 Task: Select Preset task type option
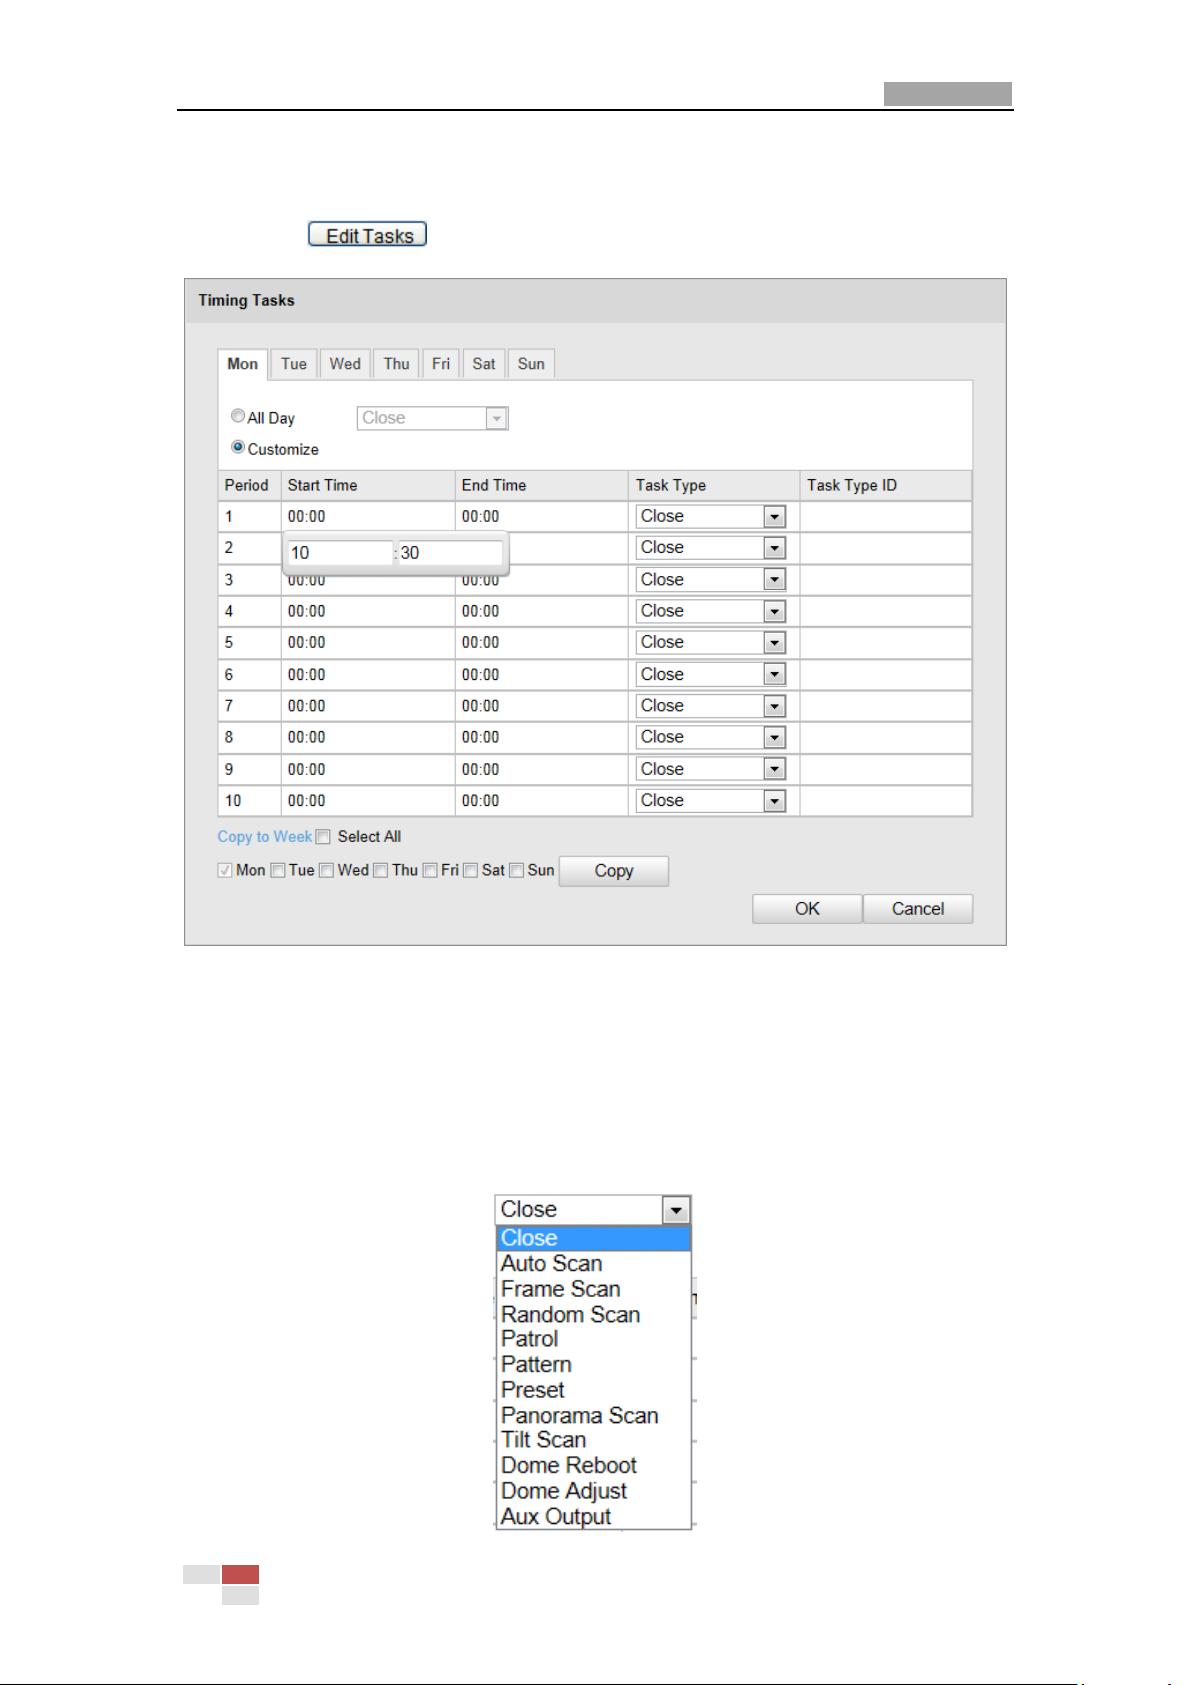pyautogui.click(x=594, y=1390)
